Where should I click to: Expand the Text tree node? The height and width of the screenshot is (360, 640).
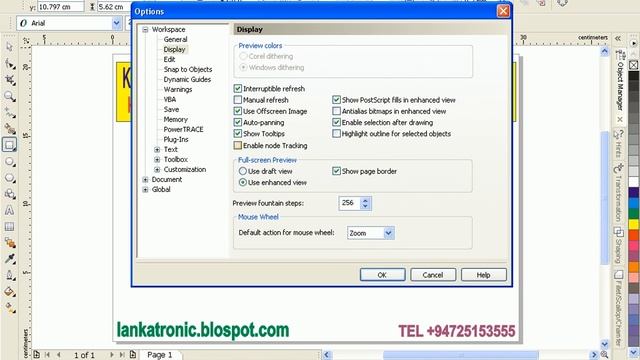click(x=157, y=149)
